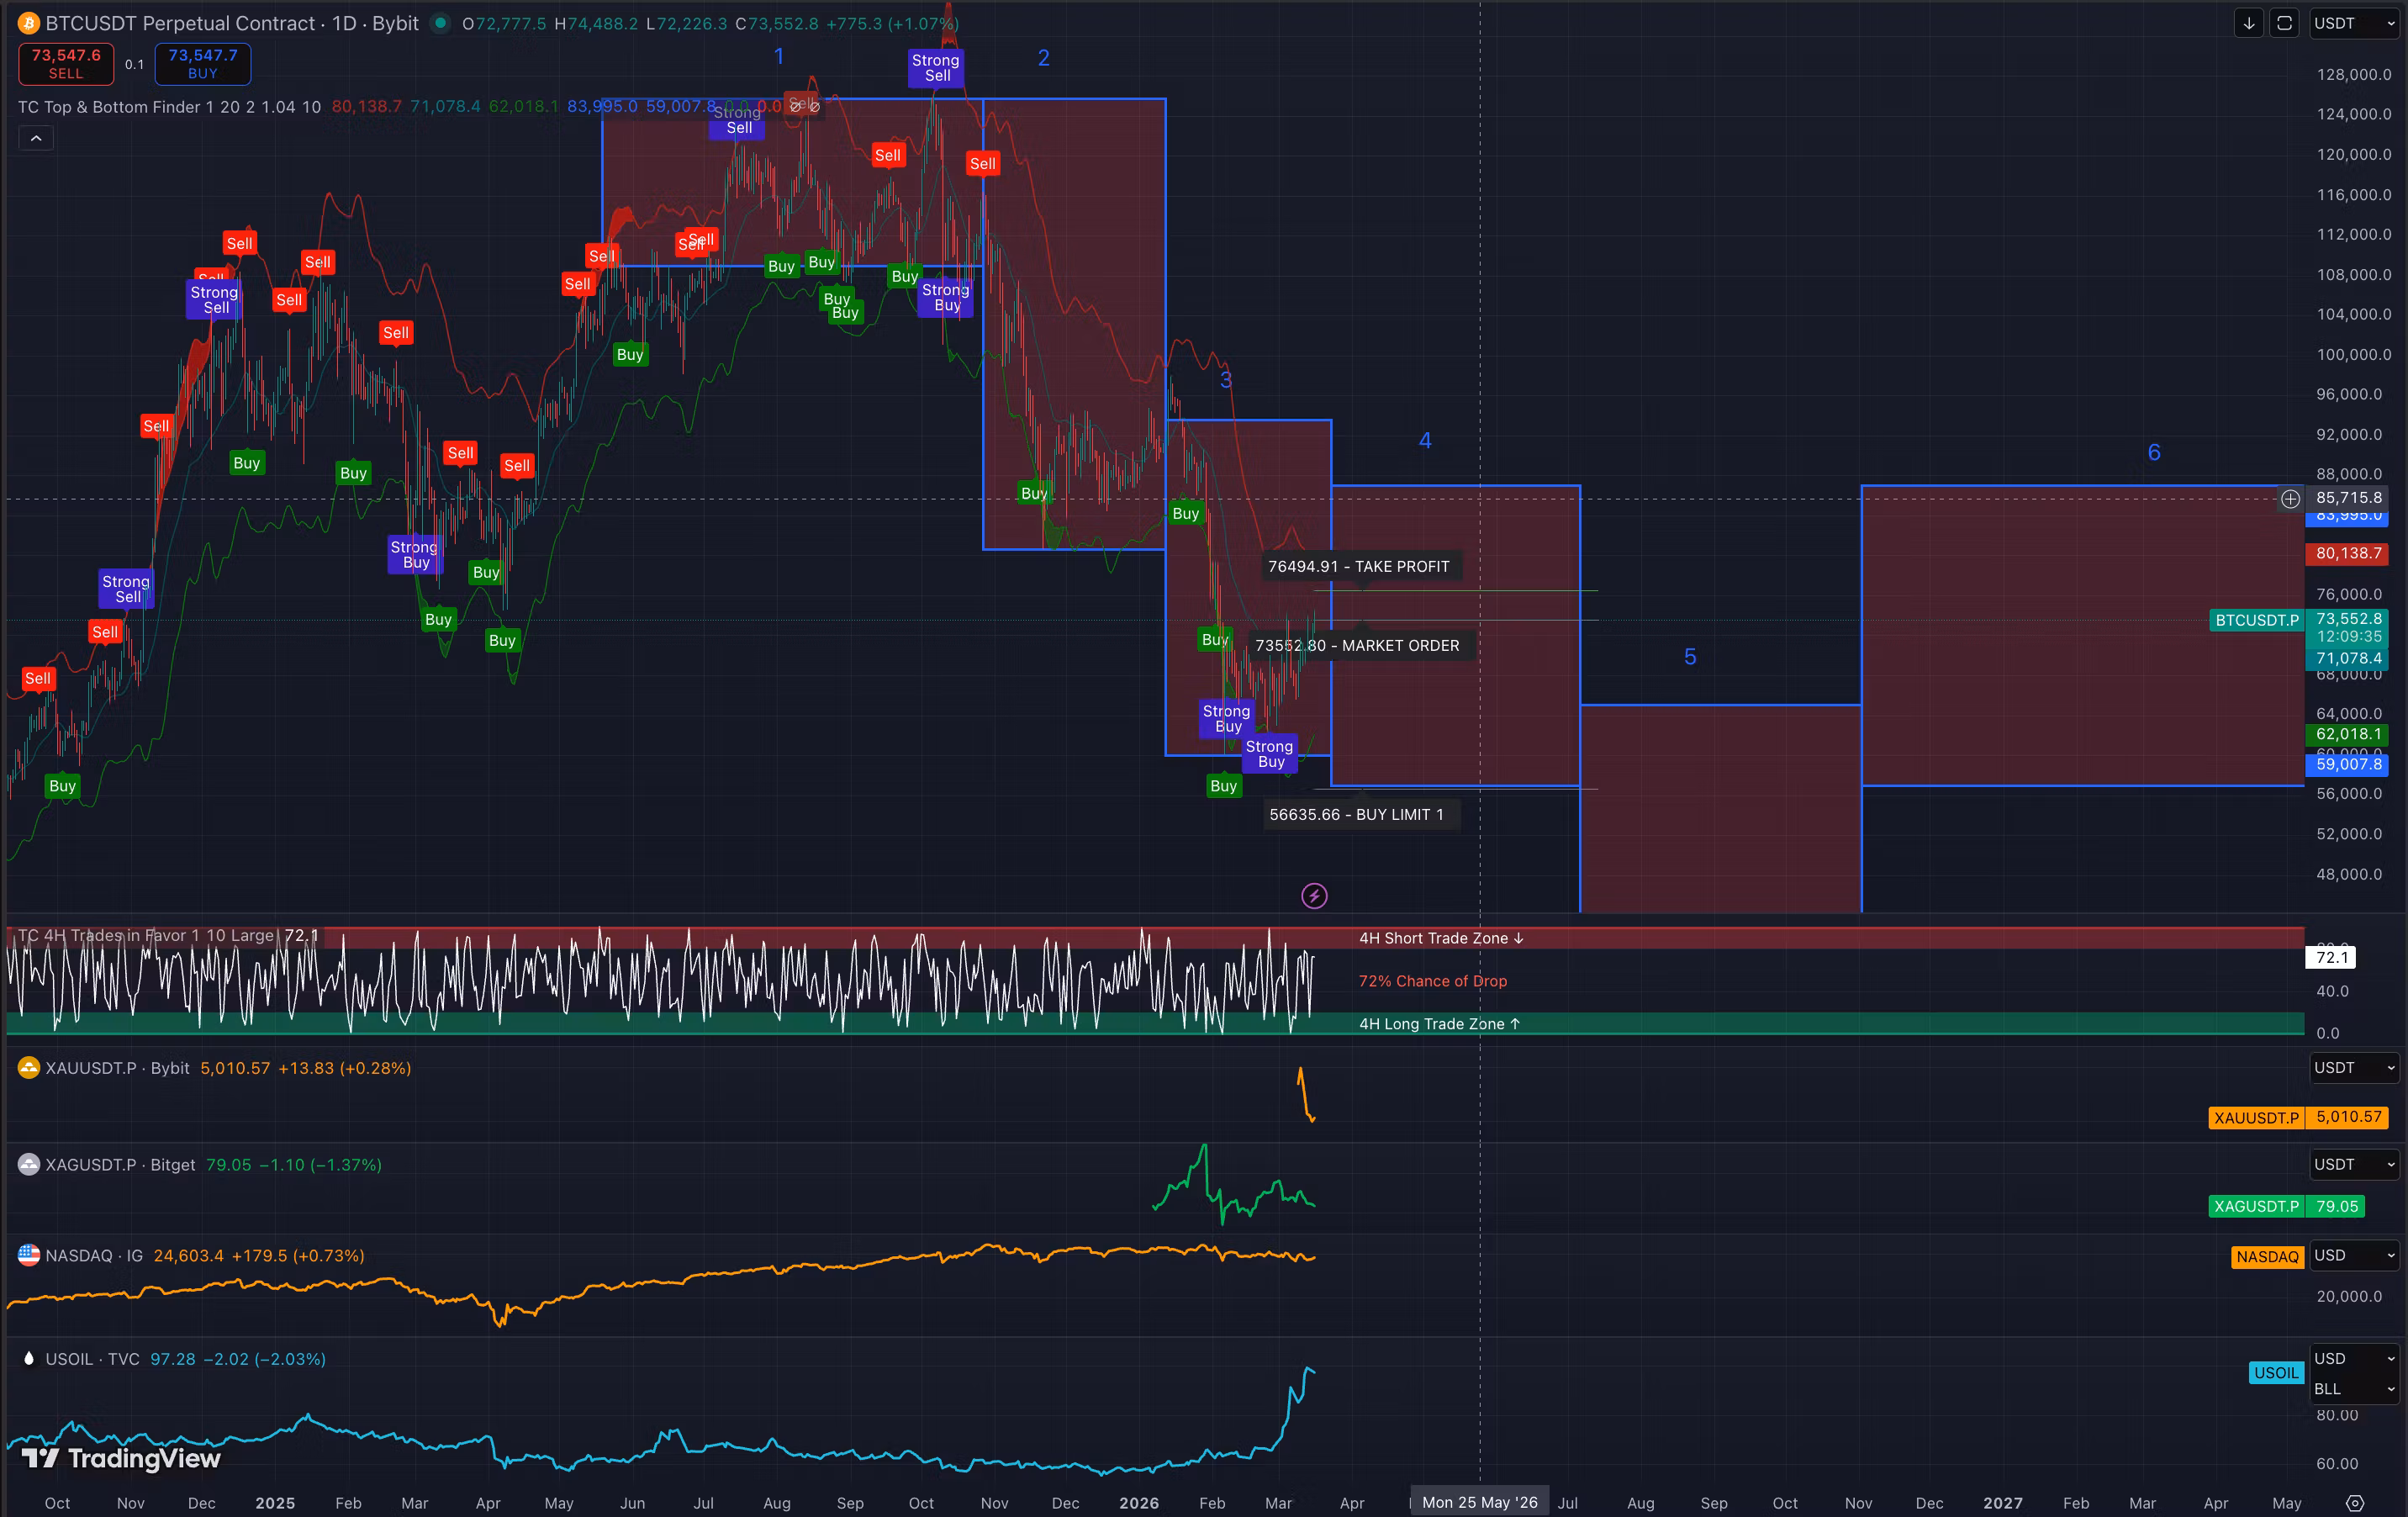Click the 2027 year label on time axis
The height and width of the screenshot is (1517, 2408).
click(x=2003, y=1503)
